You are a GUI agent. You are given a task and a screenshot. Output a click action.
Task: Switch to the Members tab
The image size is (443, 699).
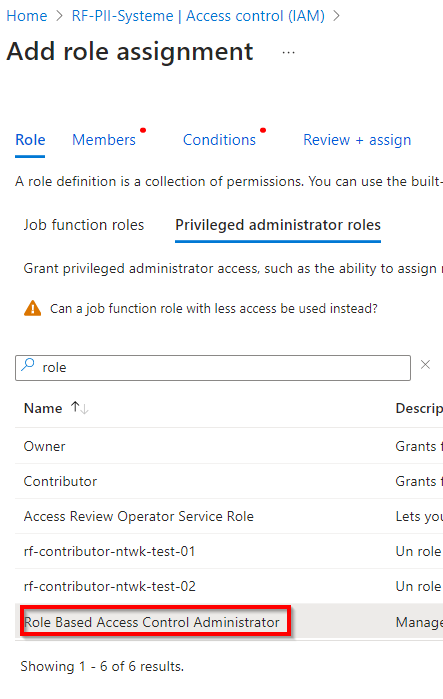tap(104, 140)
